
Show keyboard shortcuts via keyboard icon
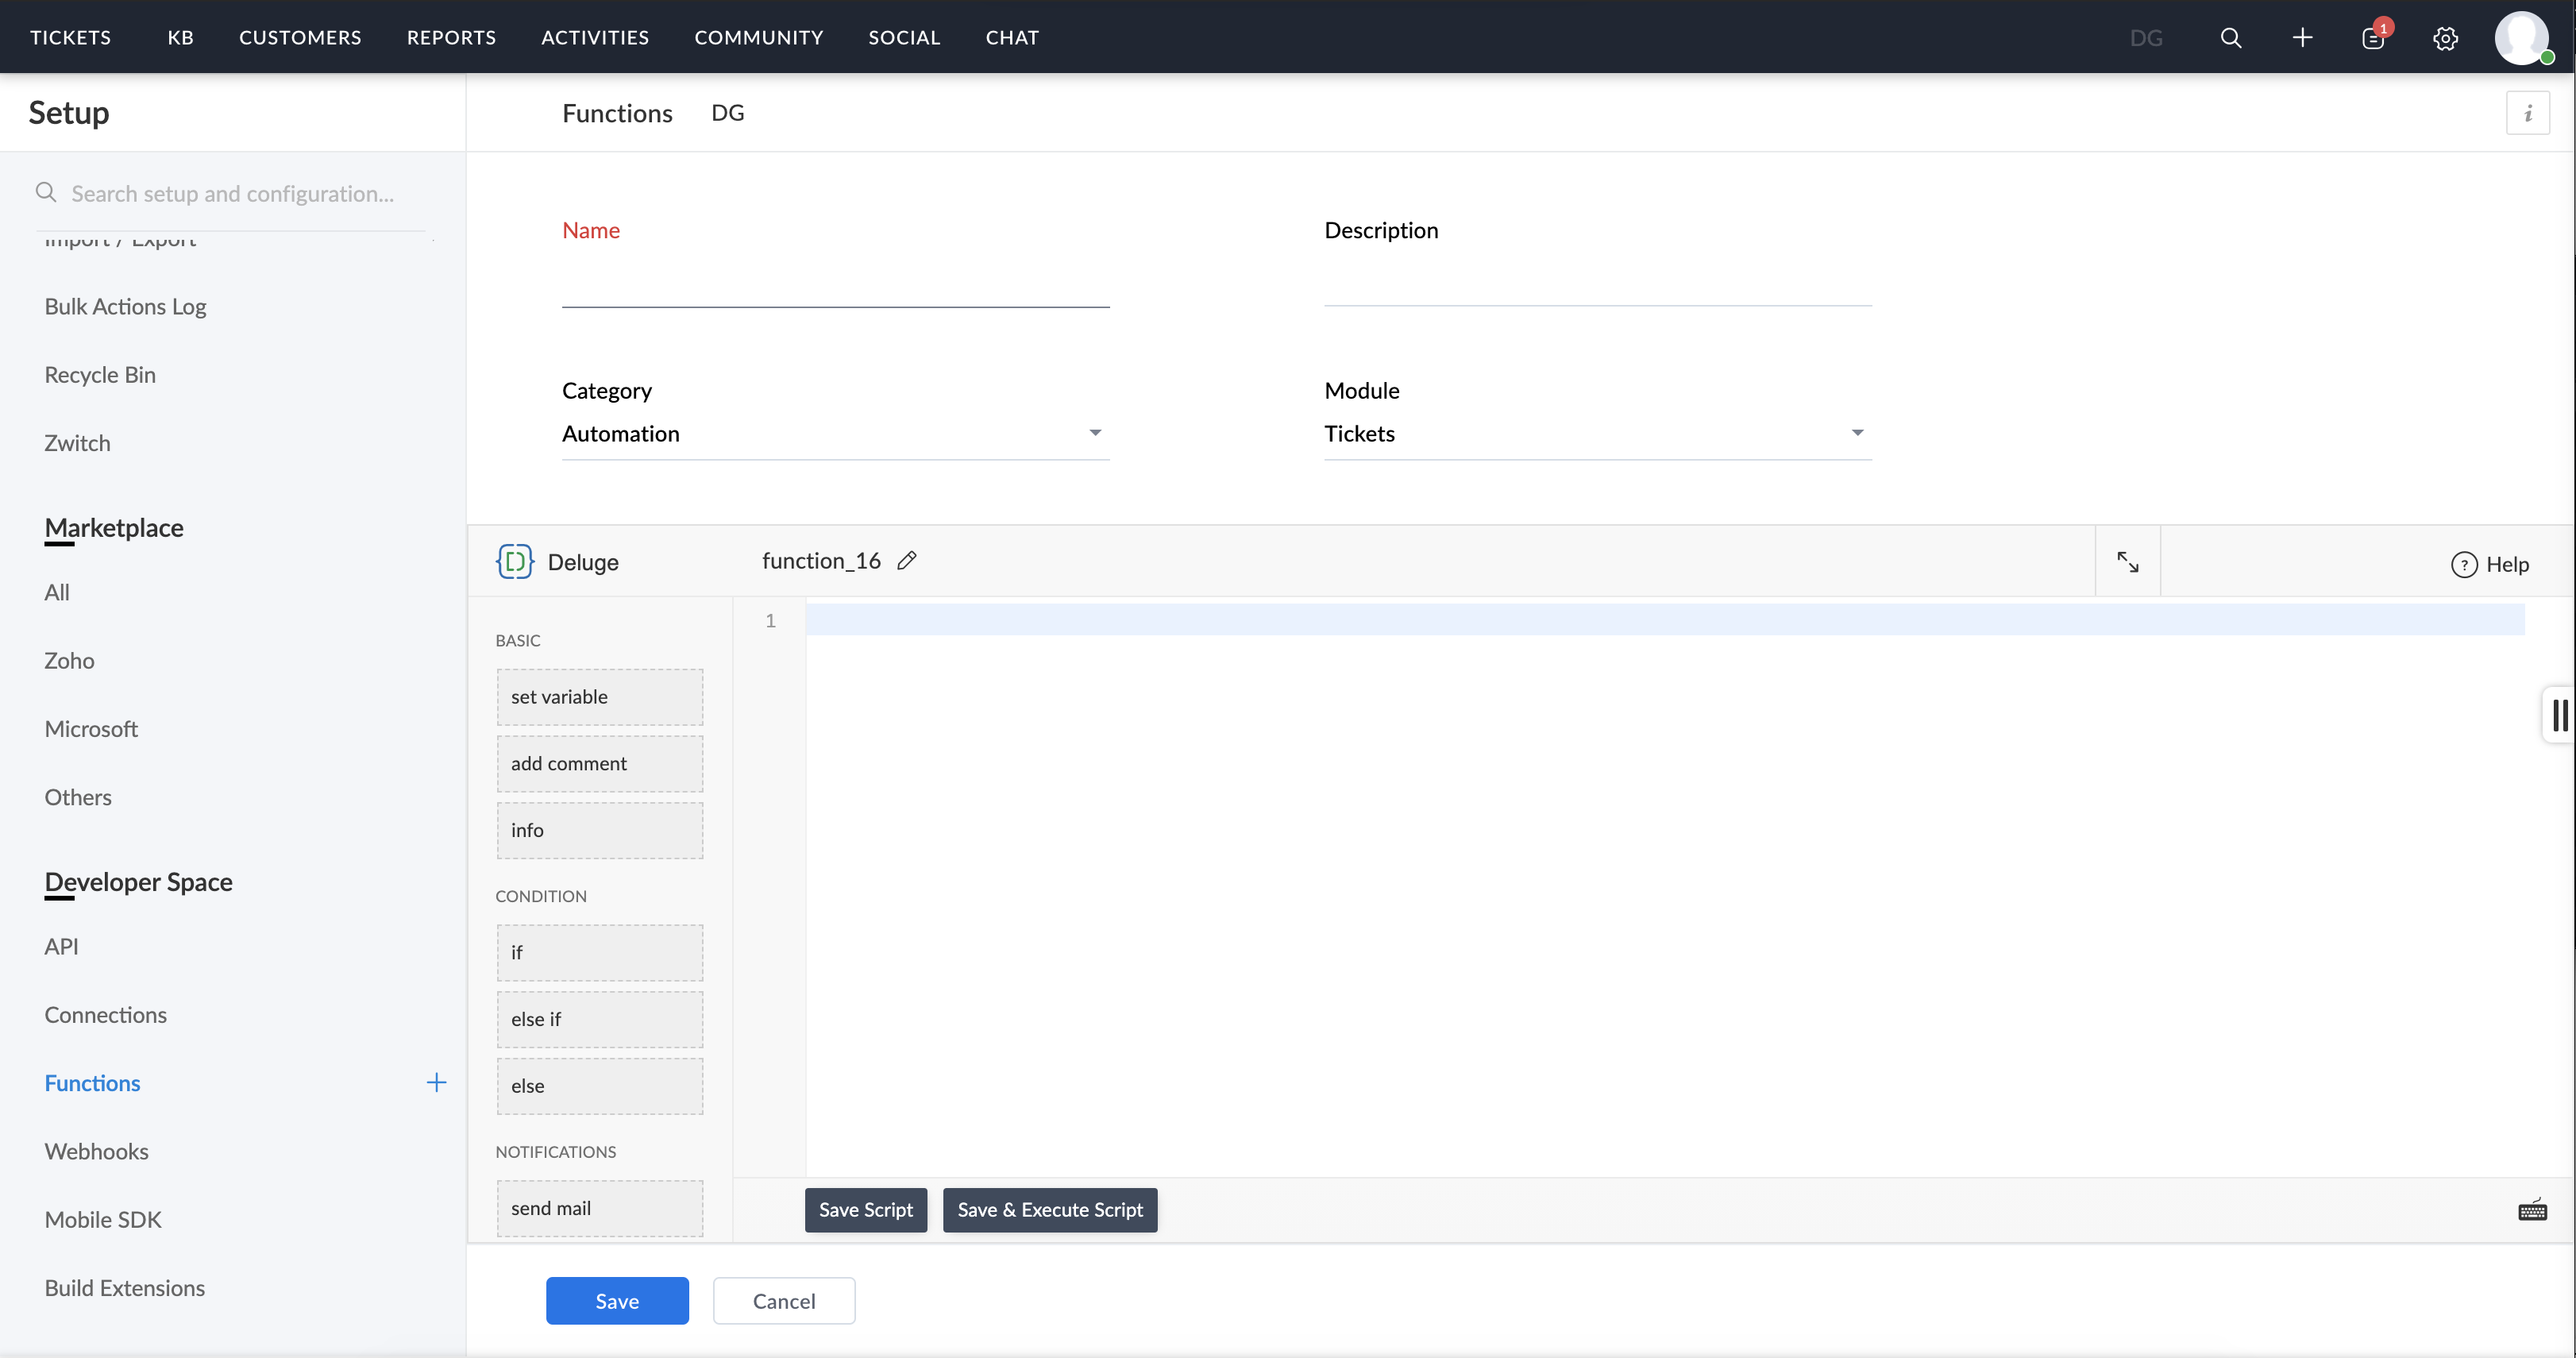pos(2532,1210)
